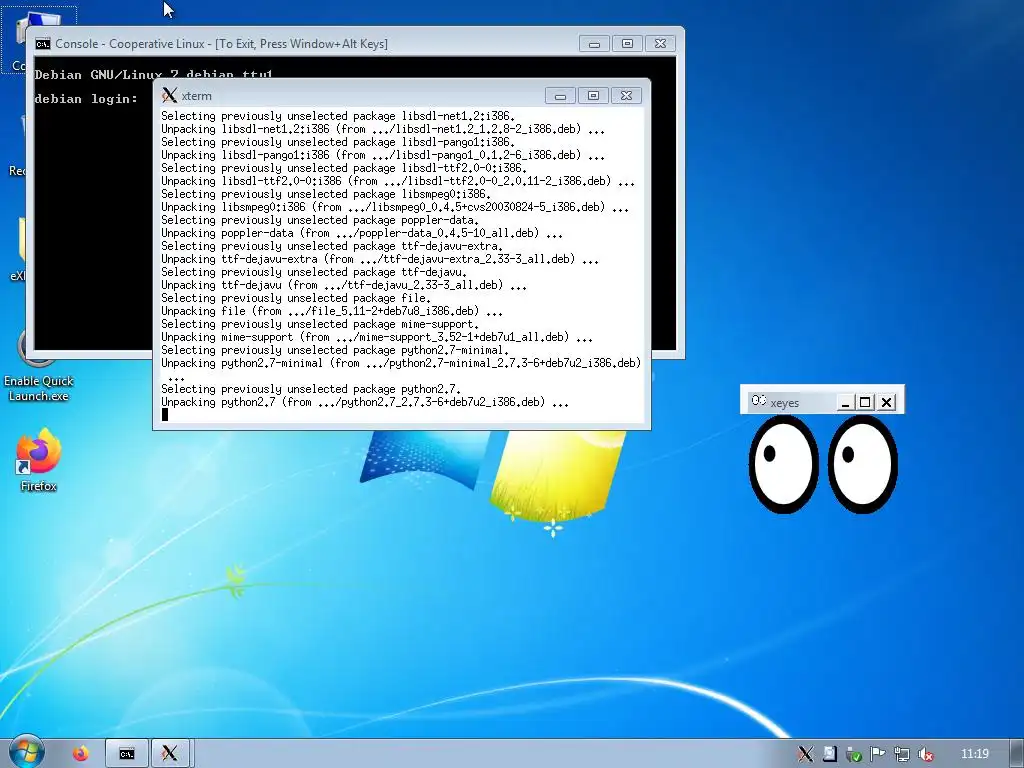Open the Safely Remove Hardware tray icon
The width and height of the screenshot is (1024, 768).
(853, 754)
